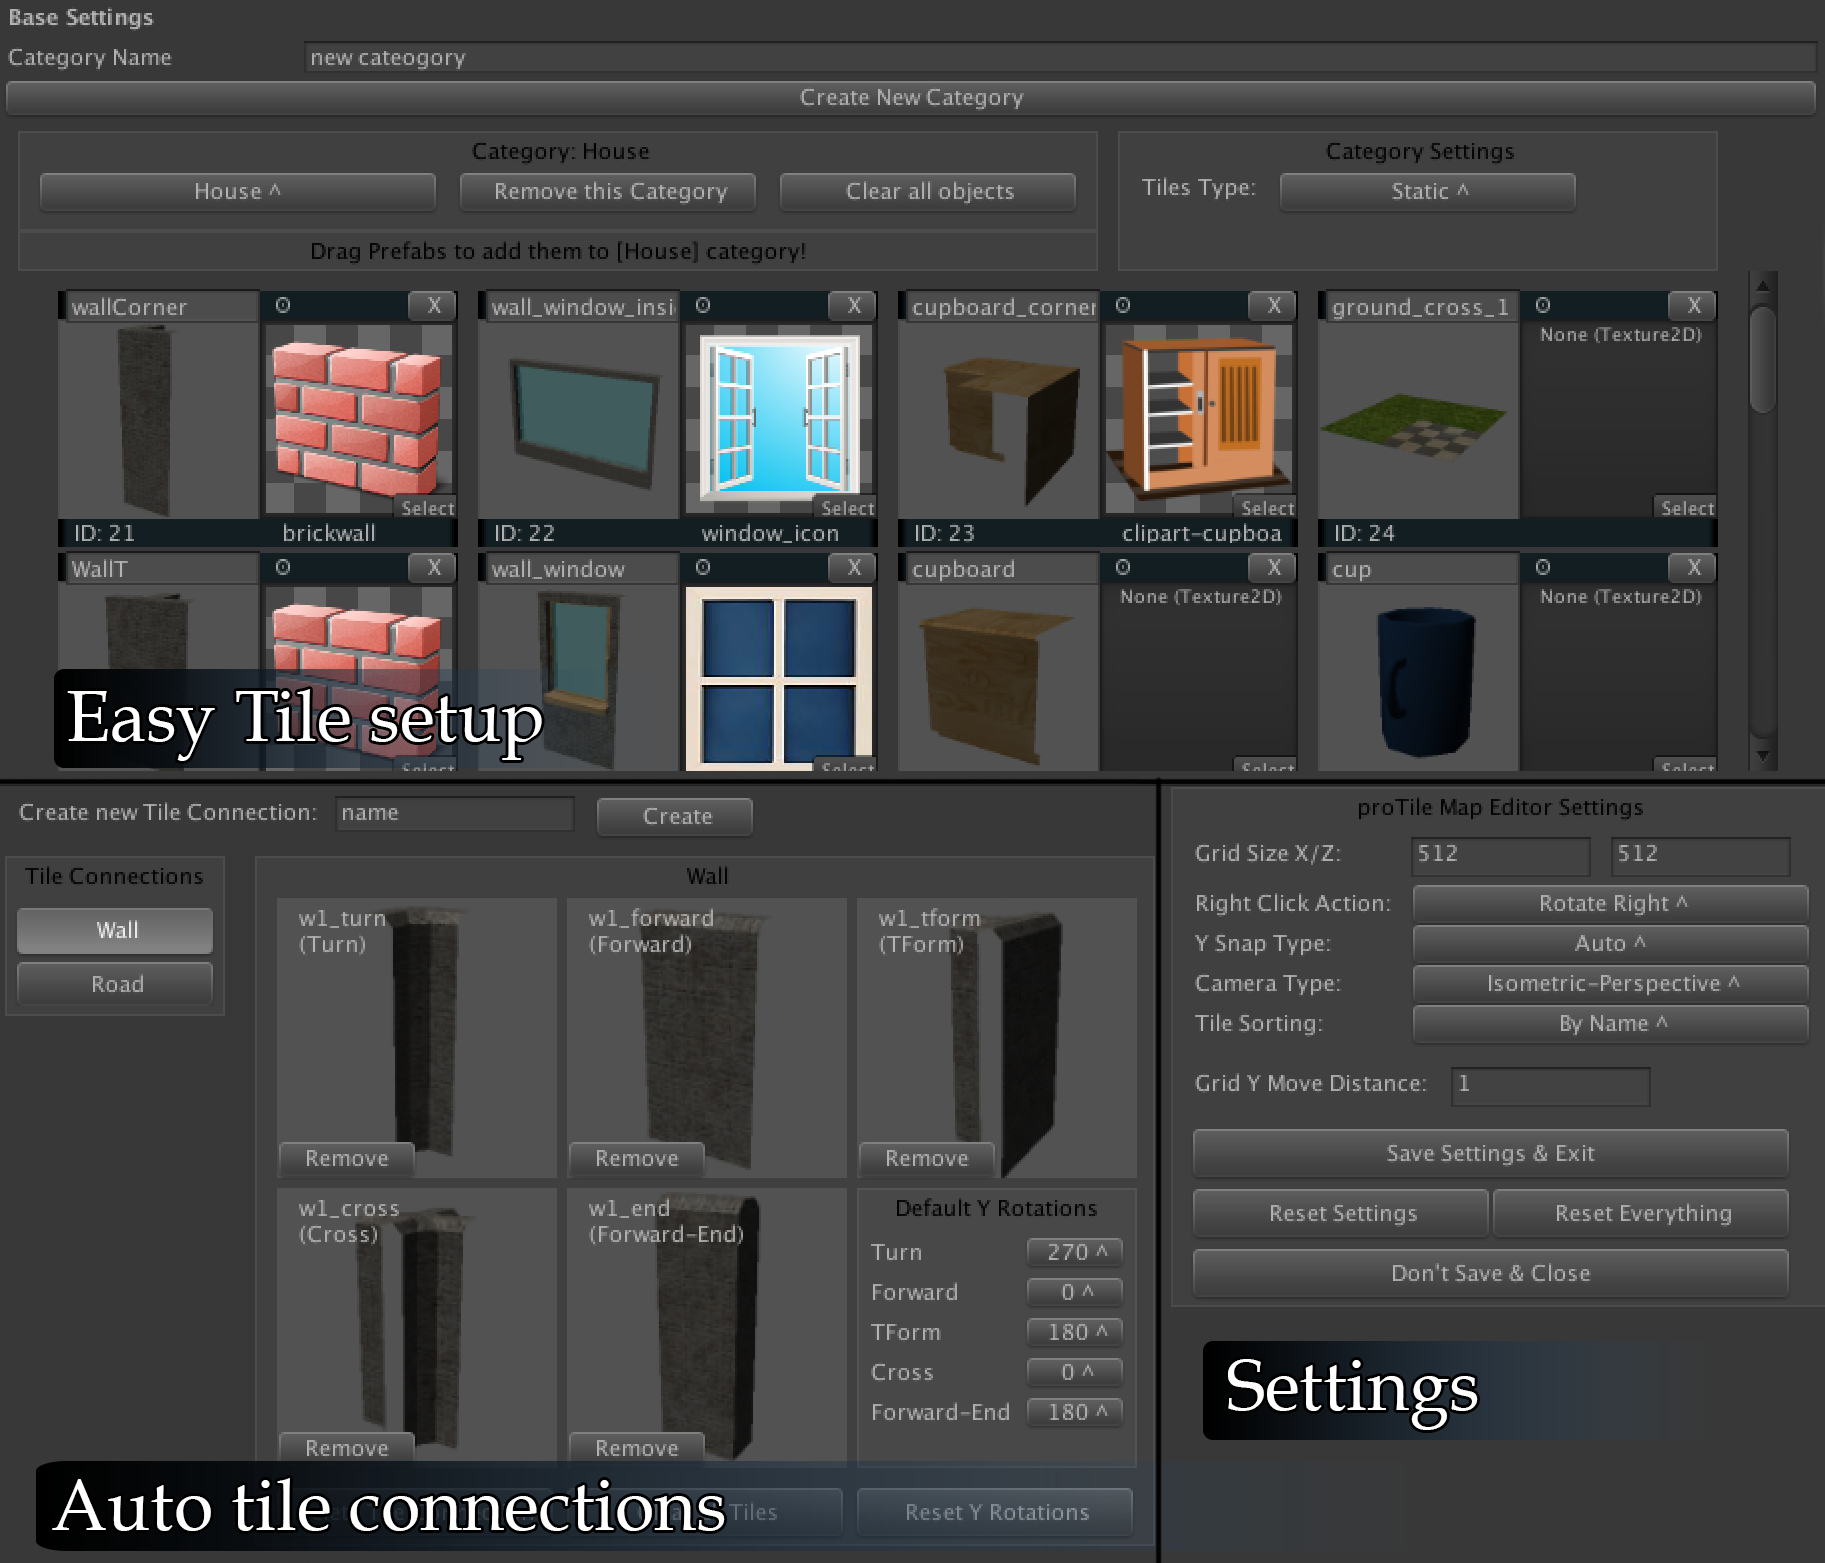Click Reset Y Rotations button
Screen dimensions: 1825x1563
point(995,1513)
